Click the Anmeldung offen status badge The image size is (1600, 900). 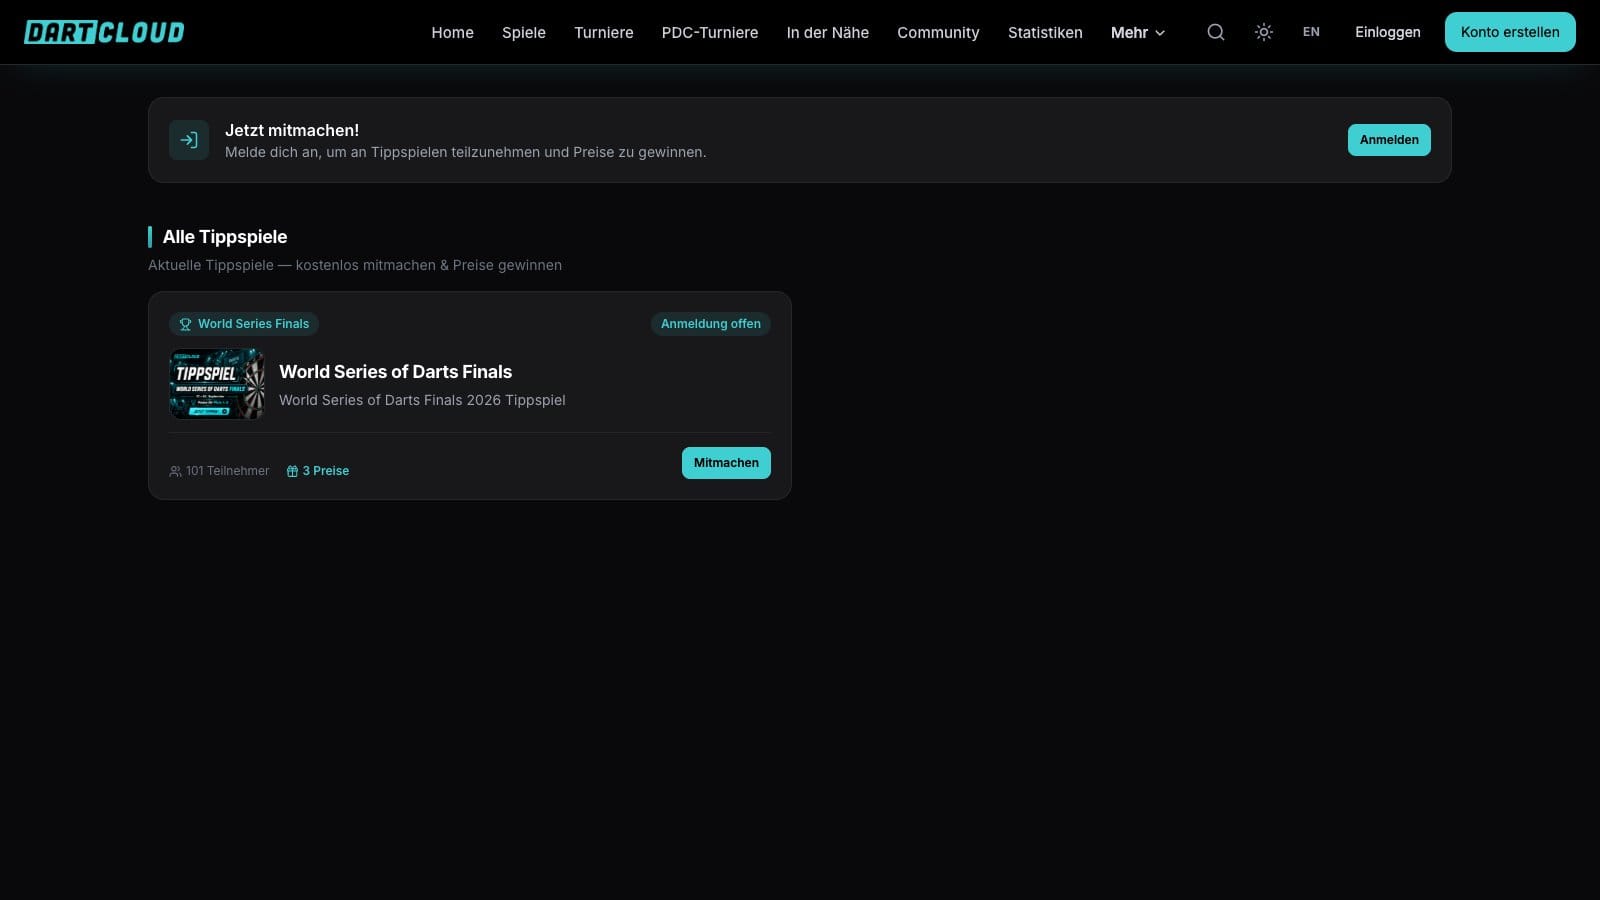tap(711, 324)
